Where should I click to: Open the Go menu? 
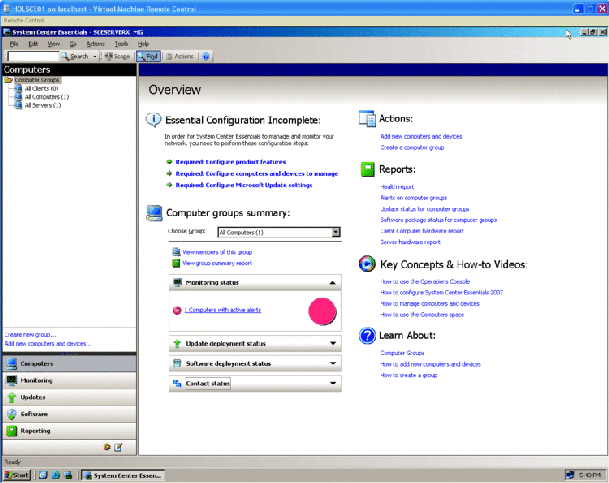pyautogui.click(x=73, y=44)
